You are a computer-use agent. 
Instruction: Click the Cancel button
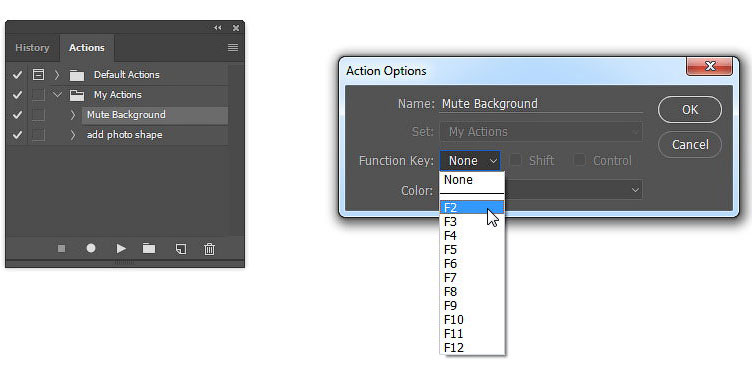click(690, 145)
